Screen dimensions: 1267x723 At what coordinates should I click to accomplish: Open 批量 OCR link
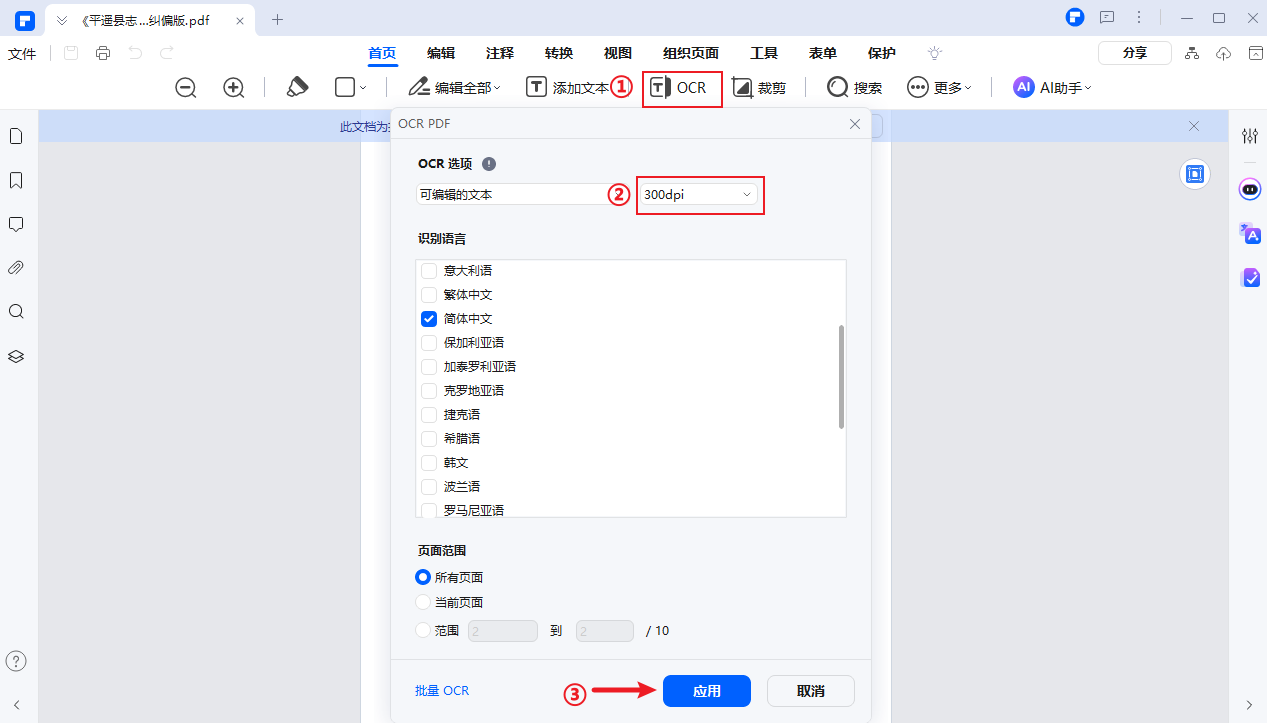click(x=442, y=691)
